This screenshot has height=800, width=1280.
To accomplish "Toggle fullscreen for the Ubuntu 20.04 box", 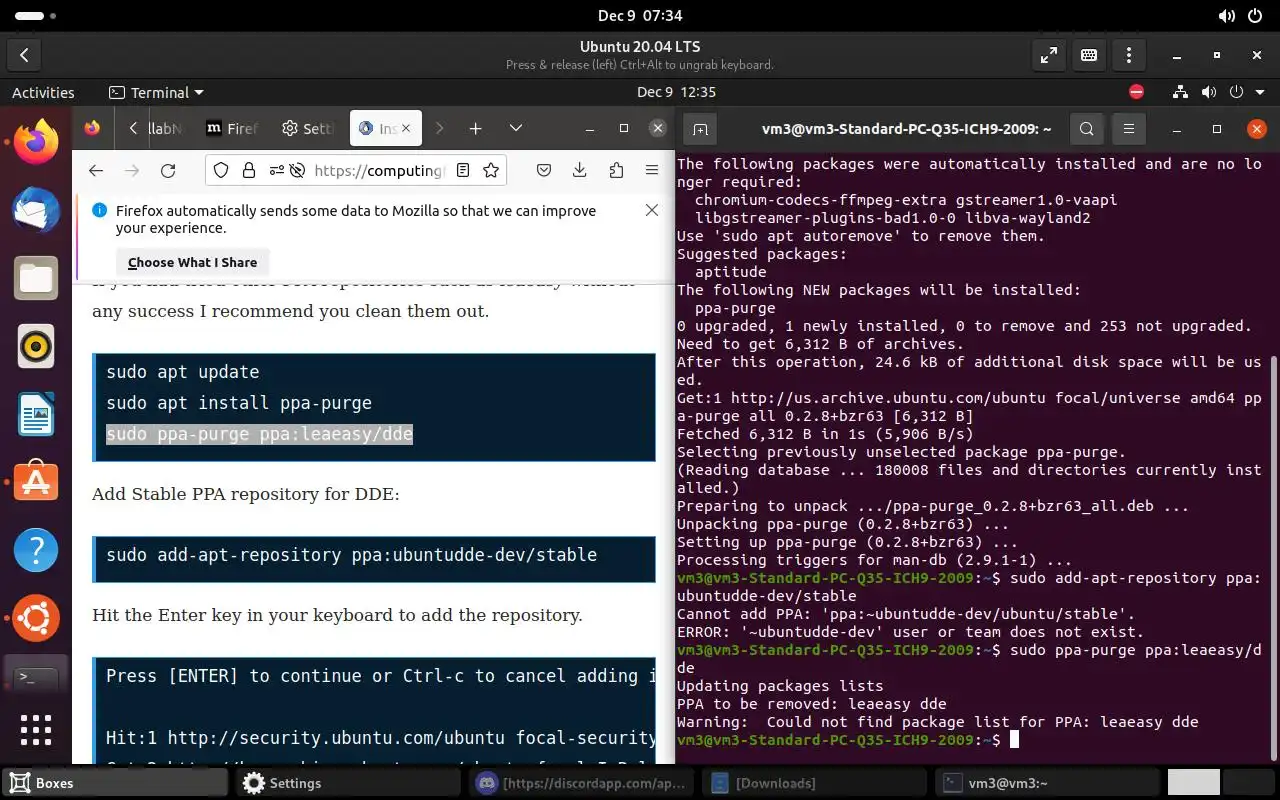I will [x=1049, y=56].
